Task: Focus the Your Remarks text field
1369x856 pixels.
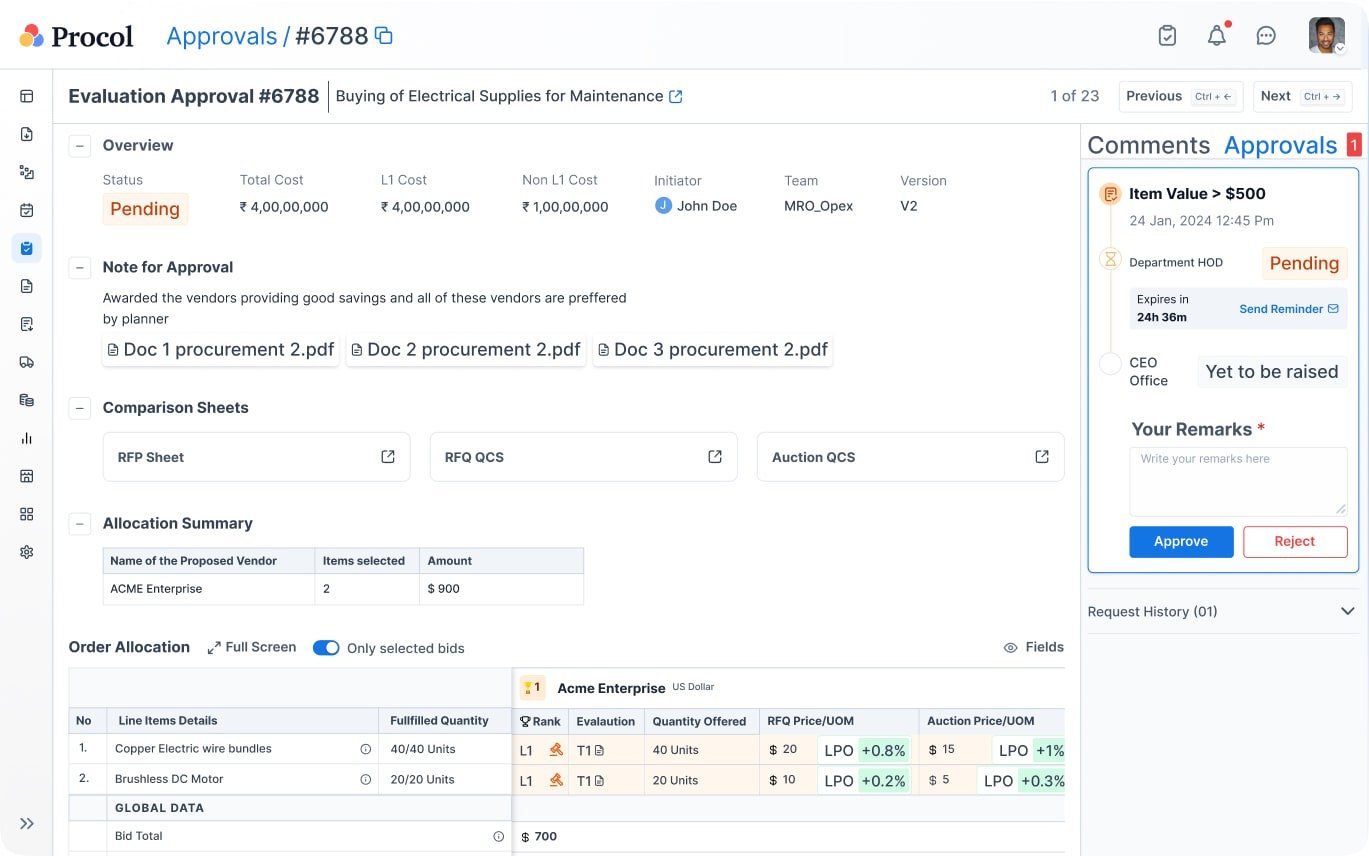Action: [x=1238, y=481]
